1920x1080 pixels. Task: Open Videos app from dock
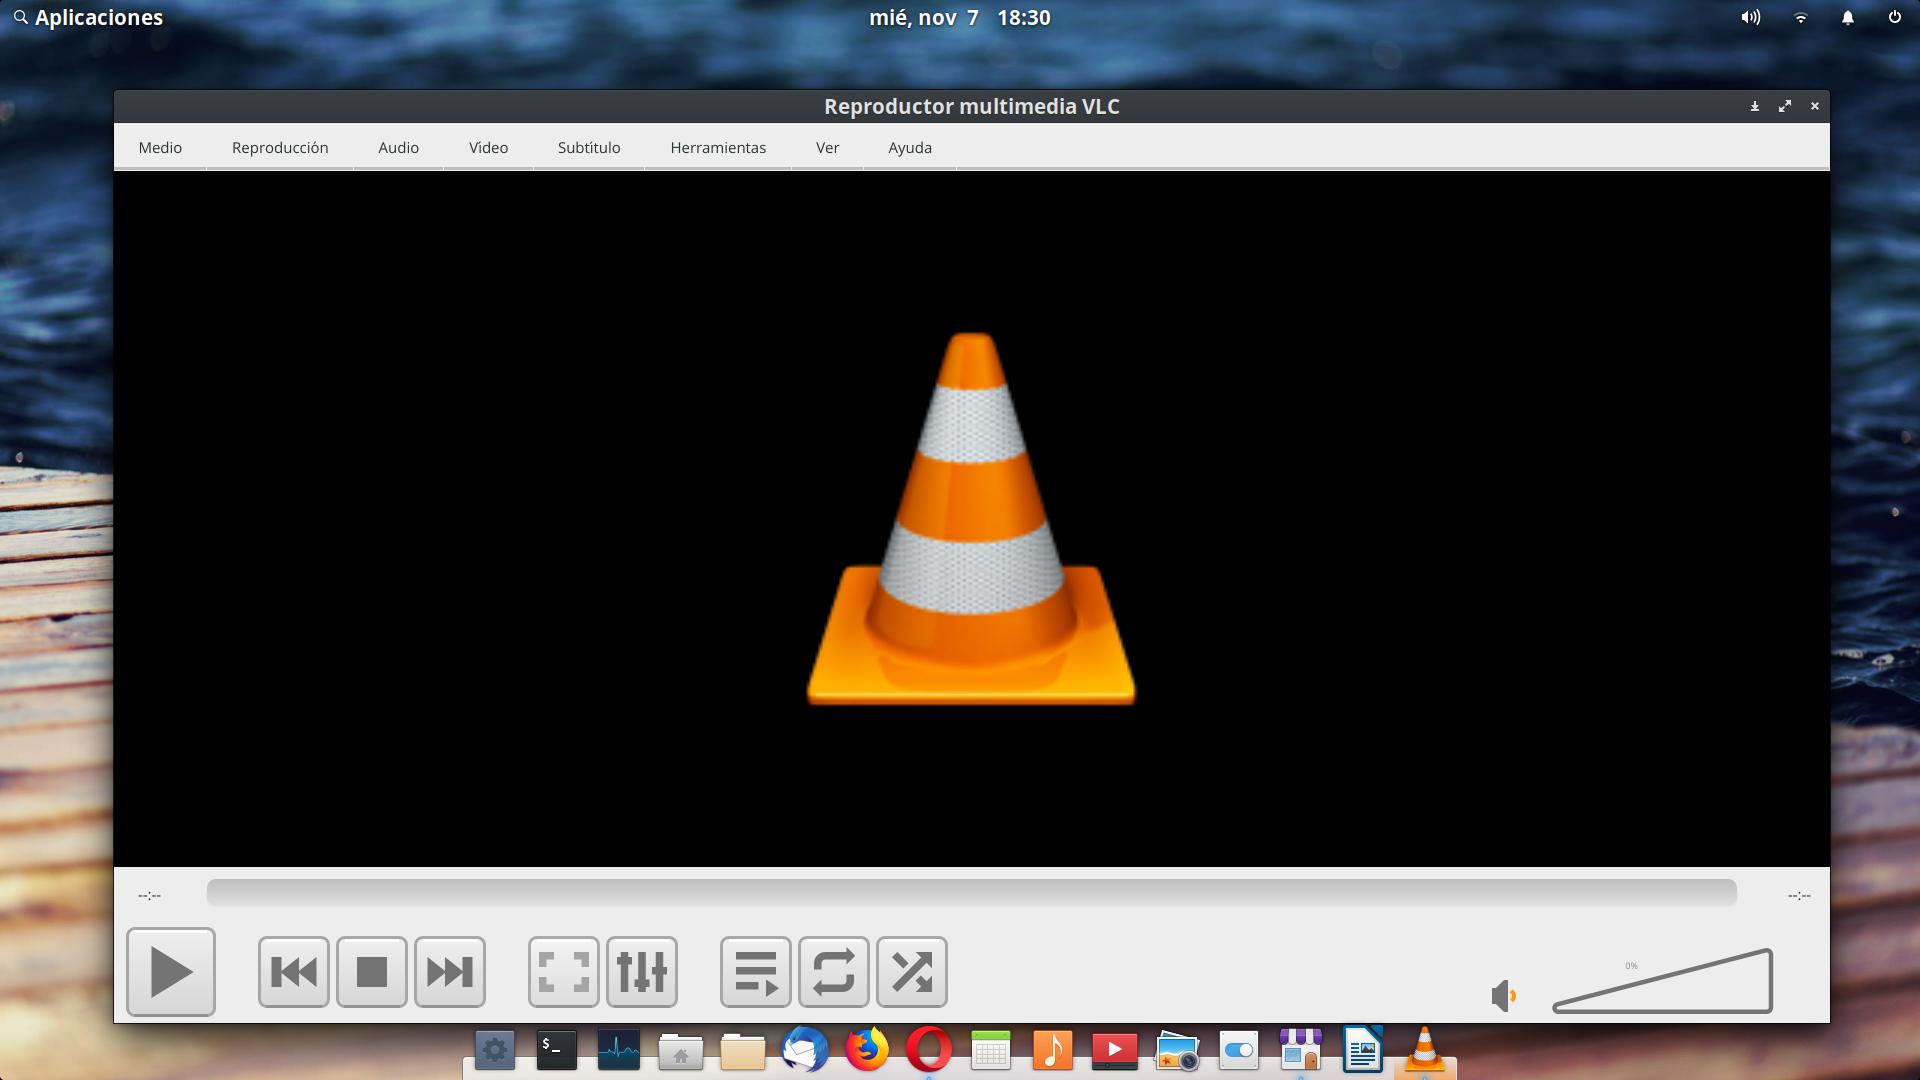[1115, 1051]
